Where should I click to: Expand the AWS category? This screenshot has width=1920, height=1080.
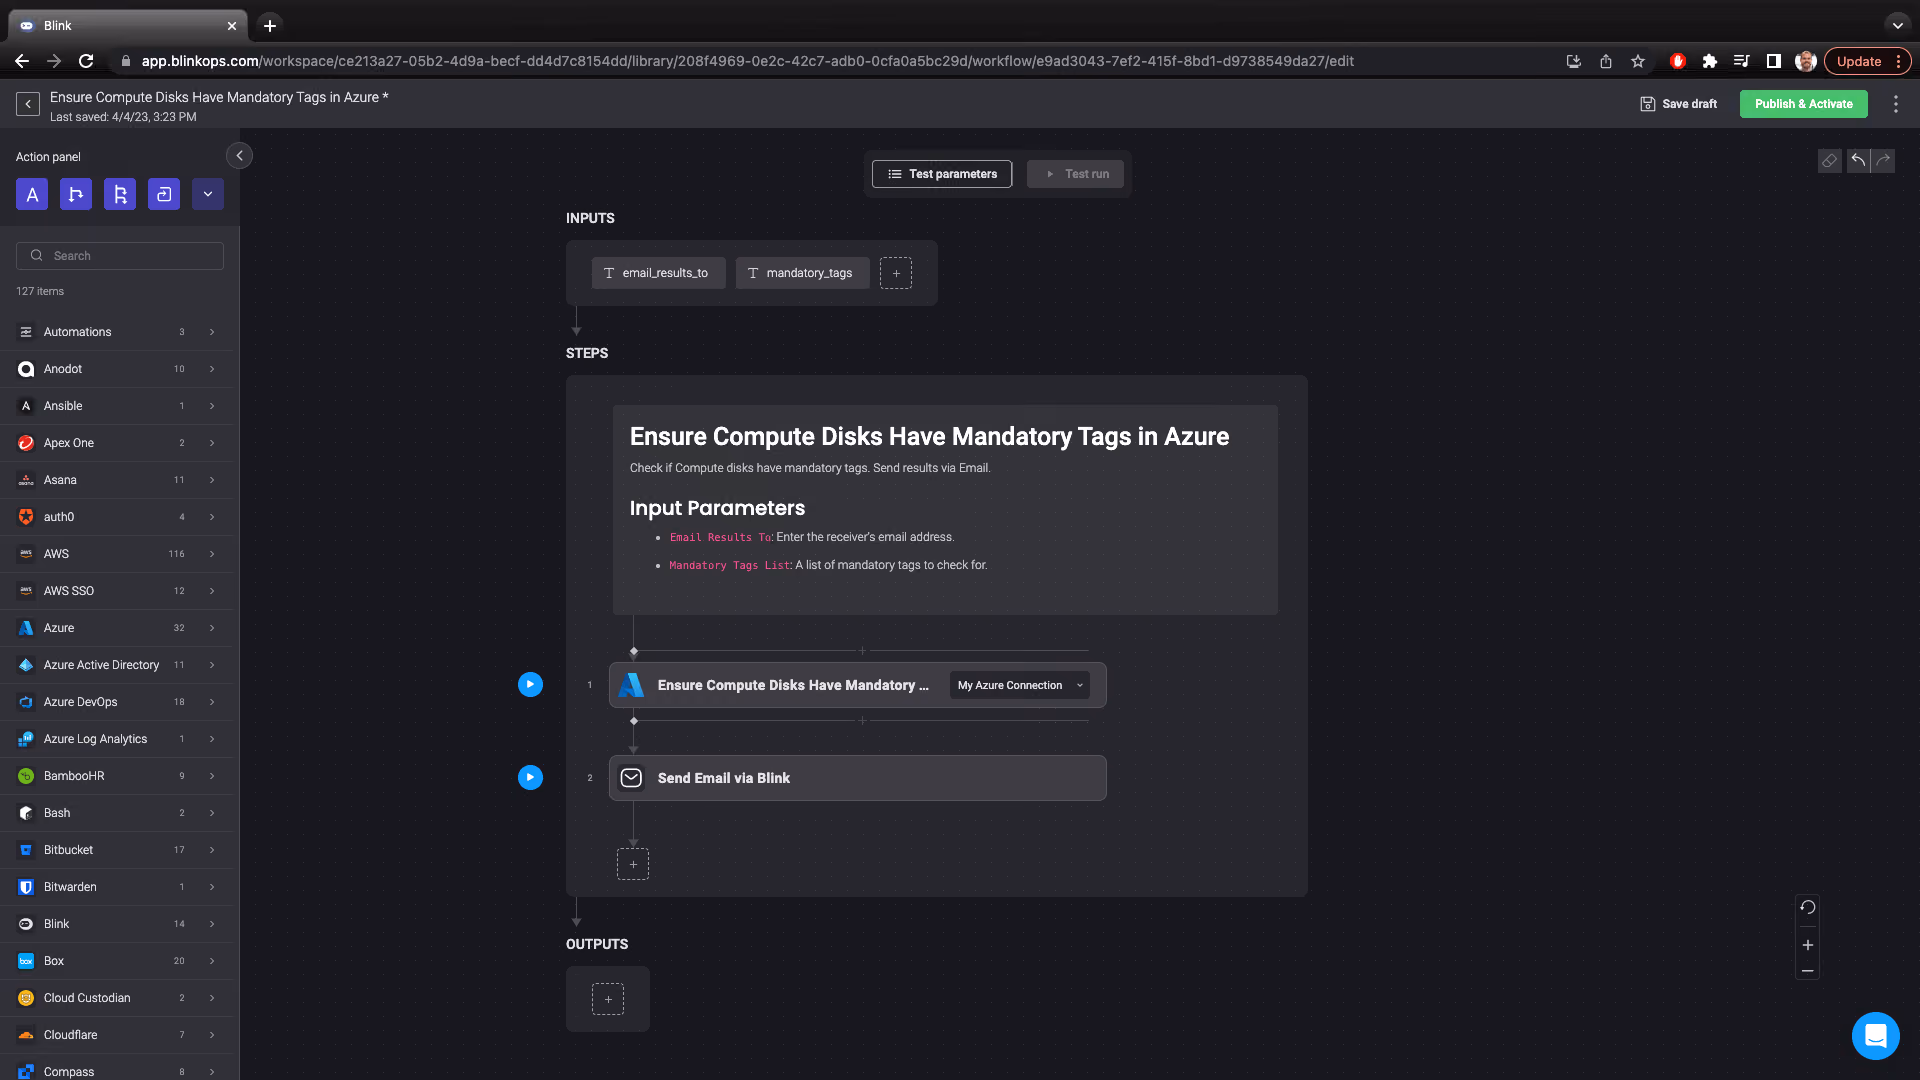(x=116, y=554)
